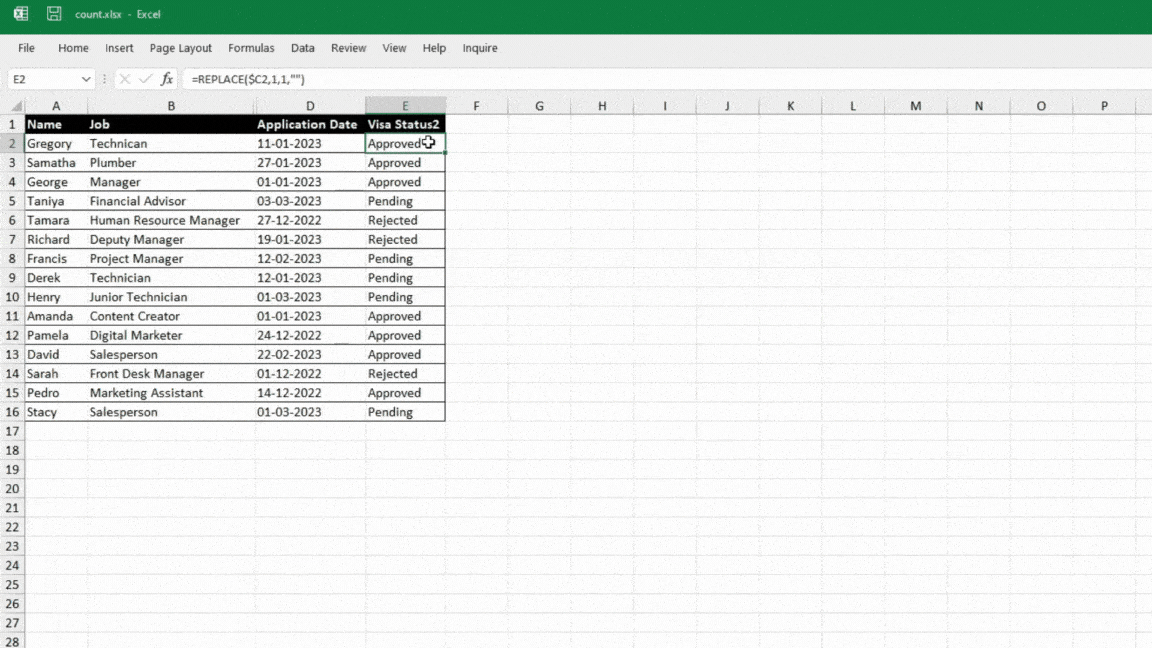Switch to the Formulas tab
This screenshot has width=1152, height=648.
(x=251, y=47)
